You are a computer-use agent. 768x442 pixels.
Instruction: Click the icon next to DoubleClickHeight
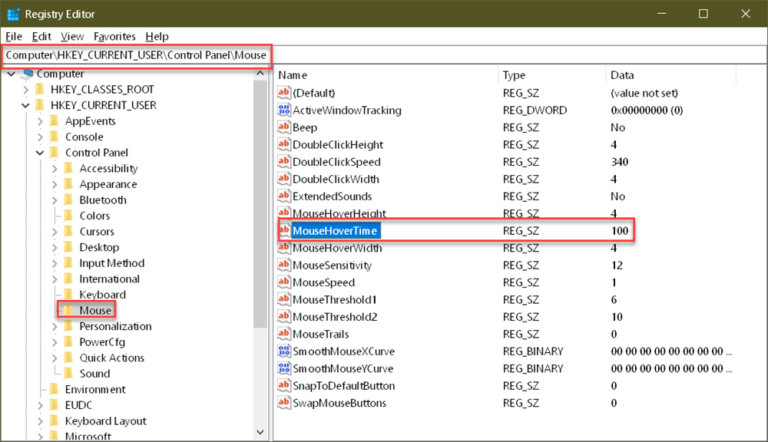tap(284, 144)
